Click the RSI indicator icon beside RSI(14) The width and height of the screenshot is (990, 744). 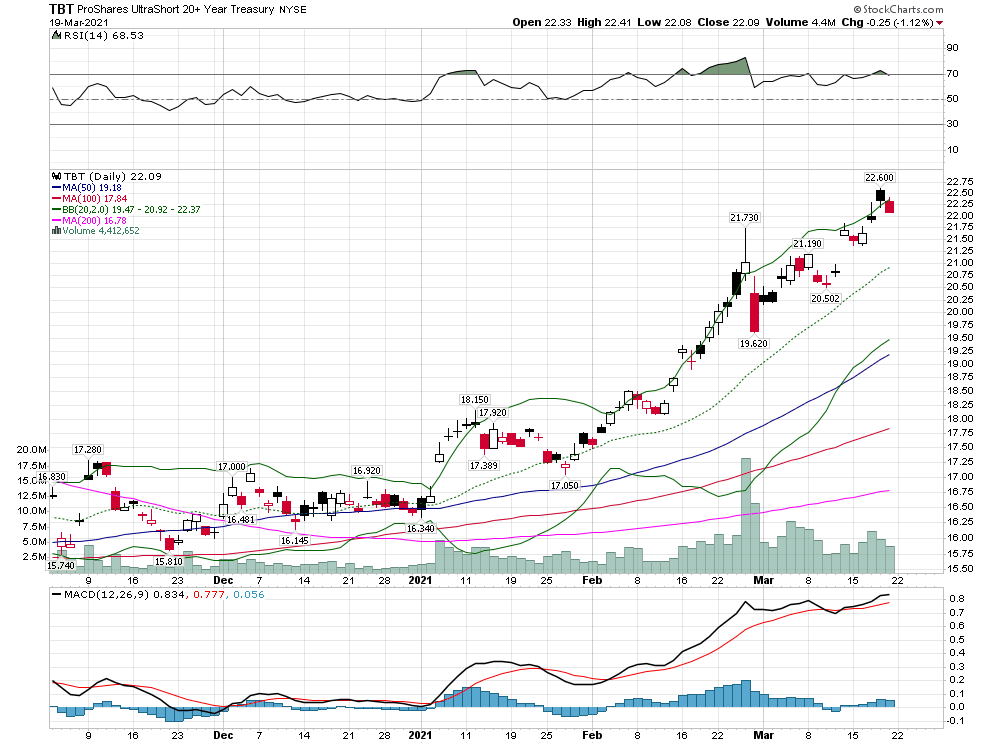click(57, 35)
